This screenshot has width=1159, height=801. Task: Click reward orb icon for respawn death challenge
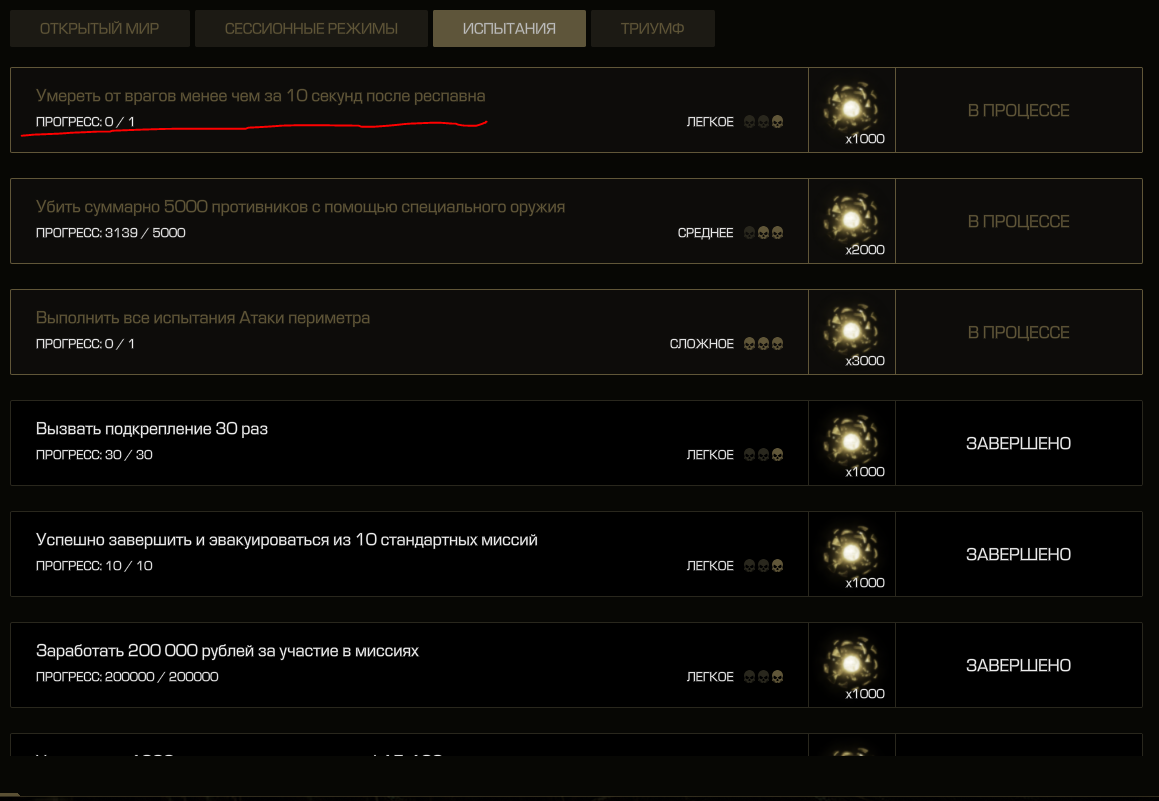coord(851,108)
